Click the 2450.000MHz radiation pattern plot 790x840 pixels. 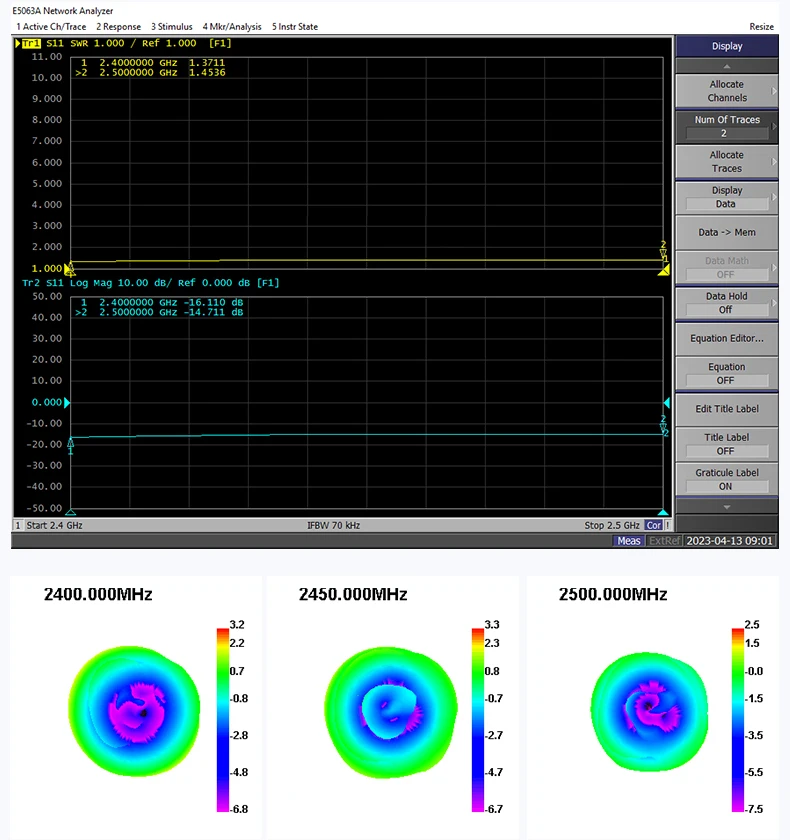(x=390, y=712)
